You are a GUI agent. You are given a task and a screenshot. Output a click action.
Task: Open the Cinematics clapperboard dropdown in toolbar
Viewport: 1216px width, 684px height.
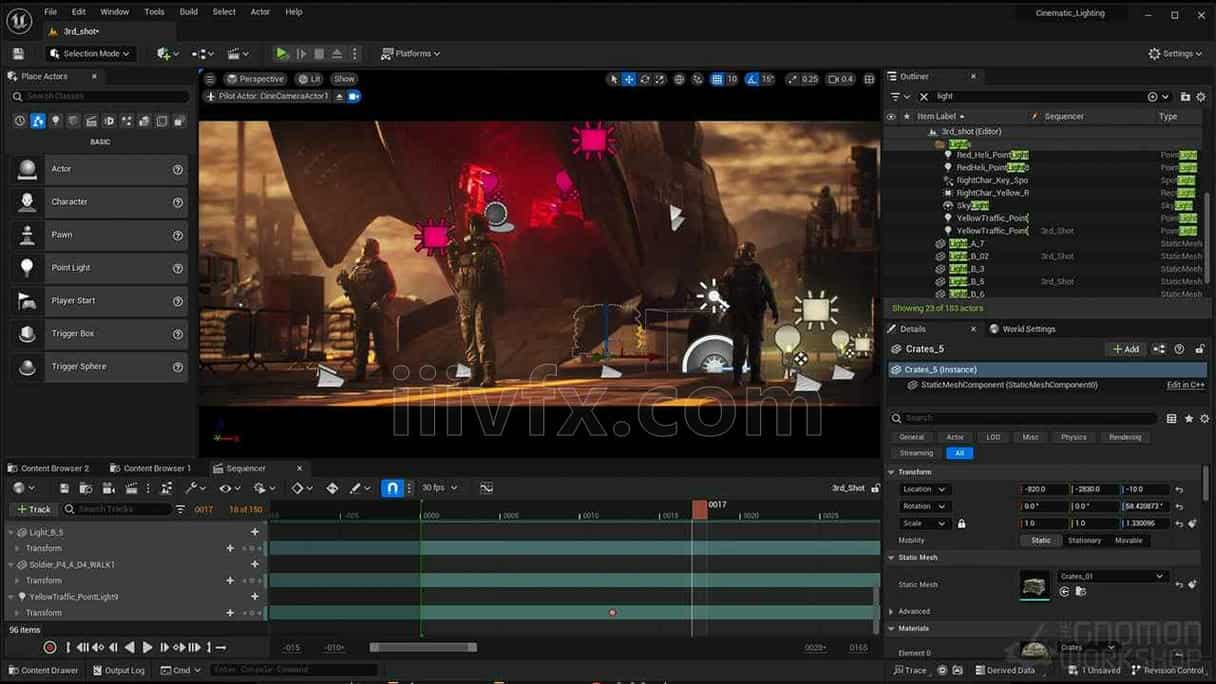tap(237, 54)
